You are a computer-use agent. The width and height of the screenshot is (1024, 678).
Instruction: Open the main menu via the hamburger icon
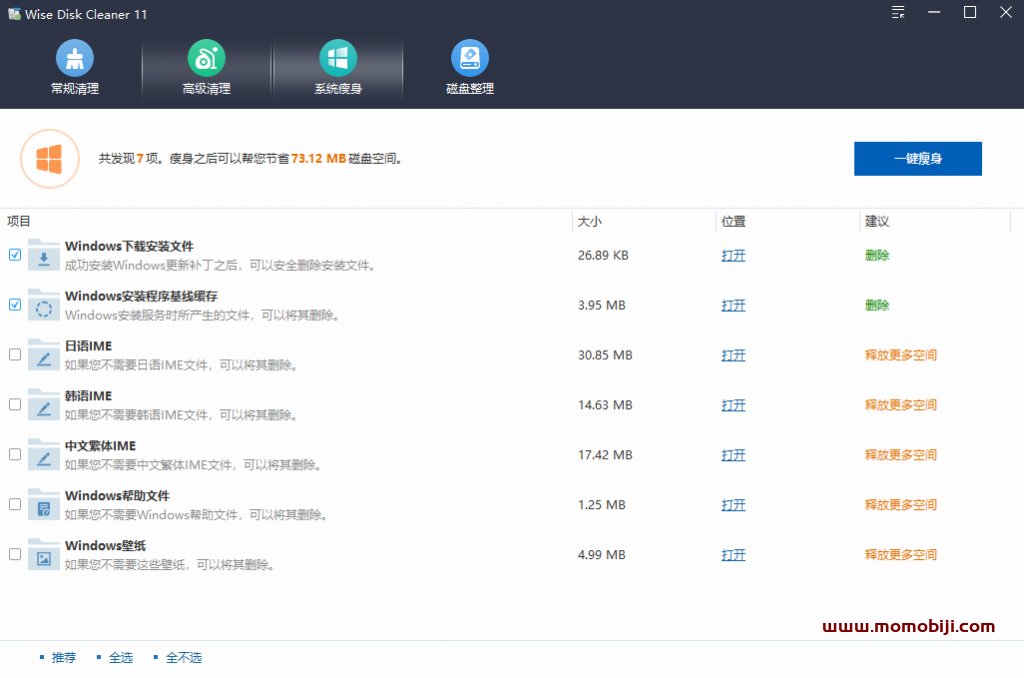897,13
